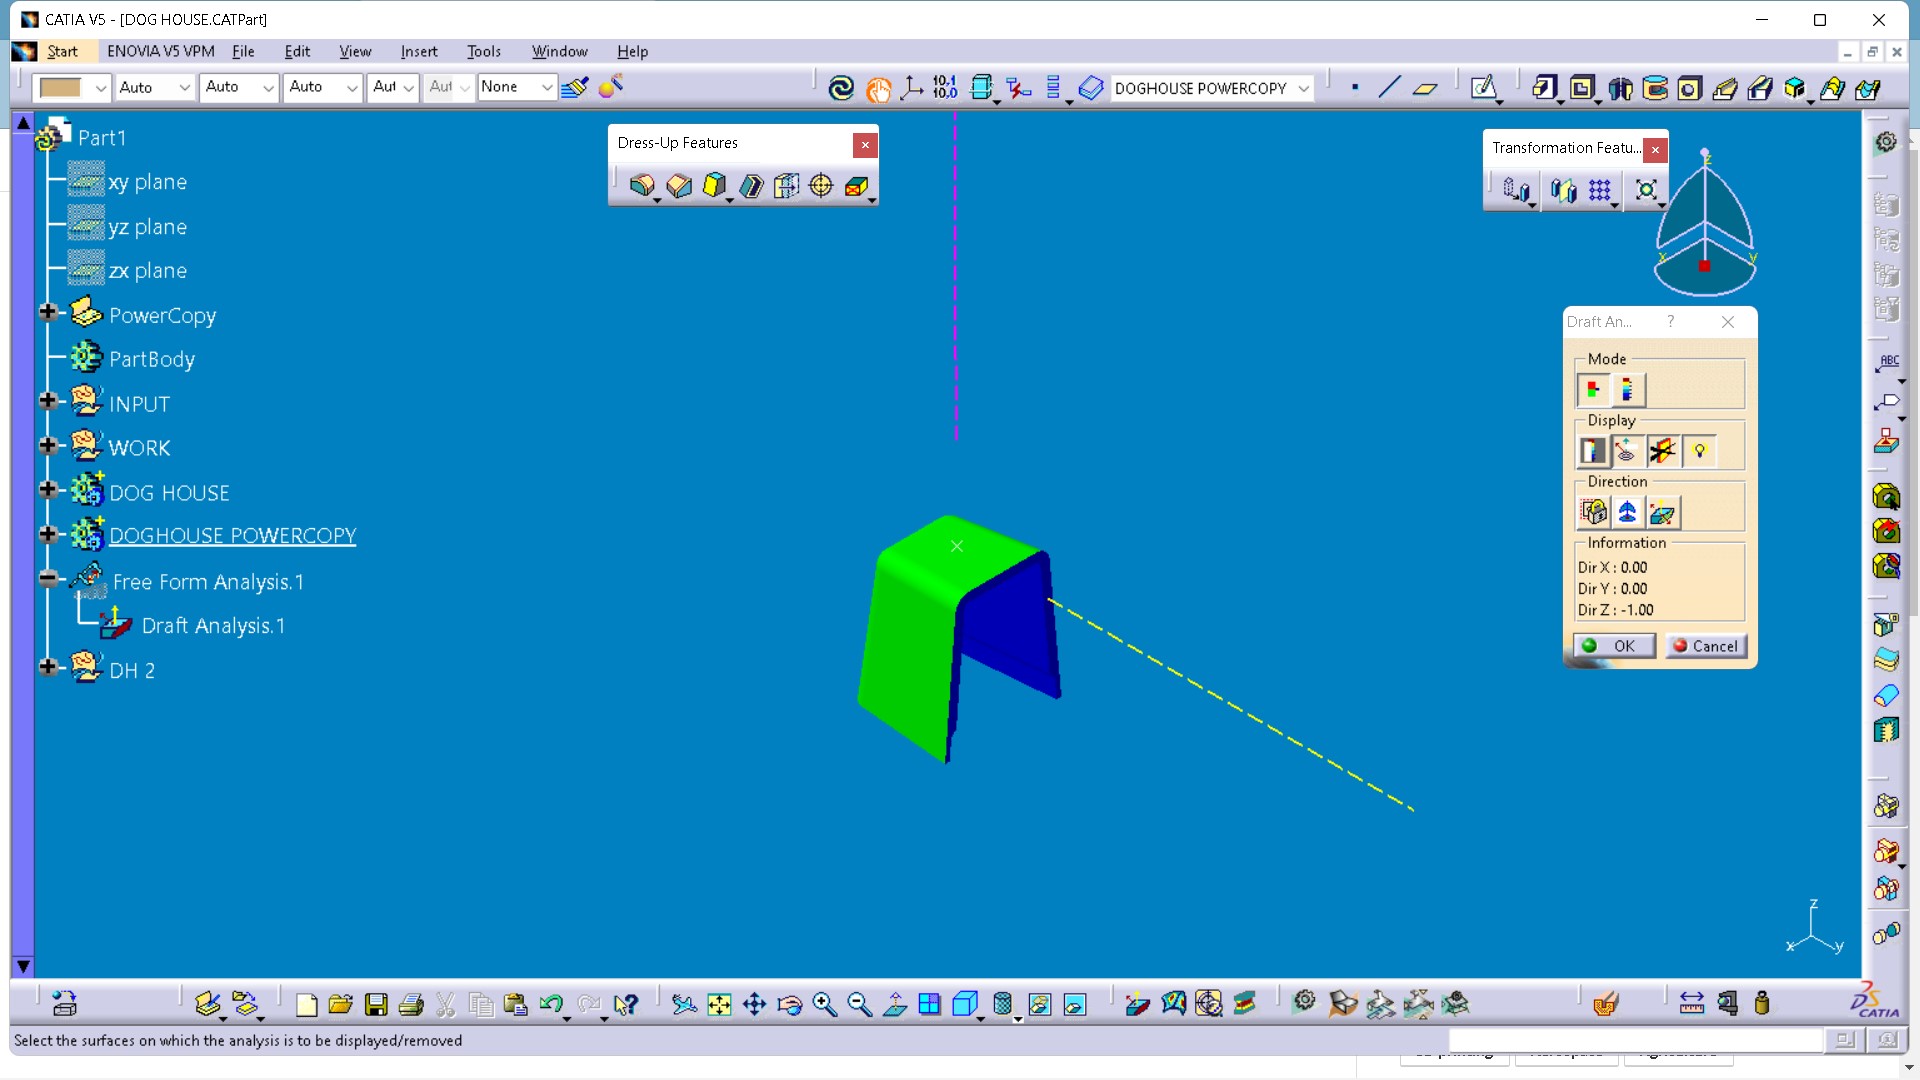1920x1080 pixels.
Task: Toggle the Locked direction button
Action: coord(1593,512)
